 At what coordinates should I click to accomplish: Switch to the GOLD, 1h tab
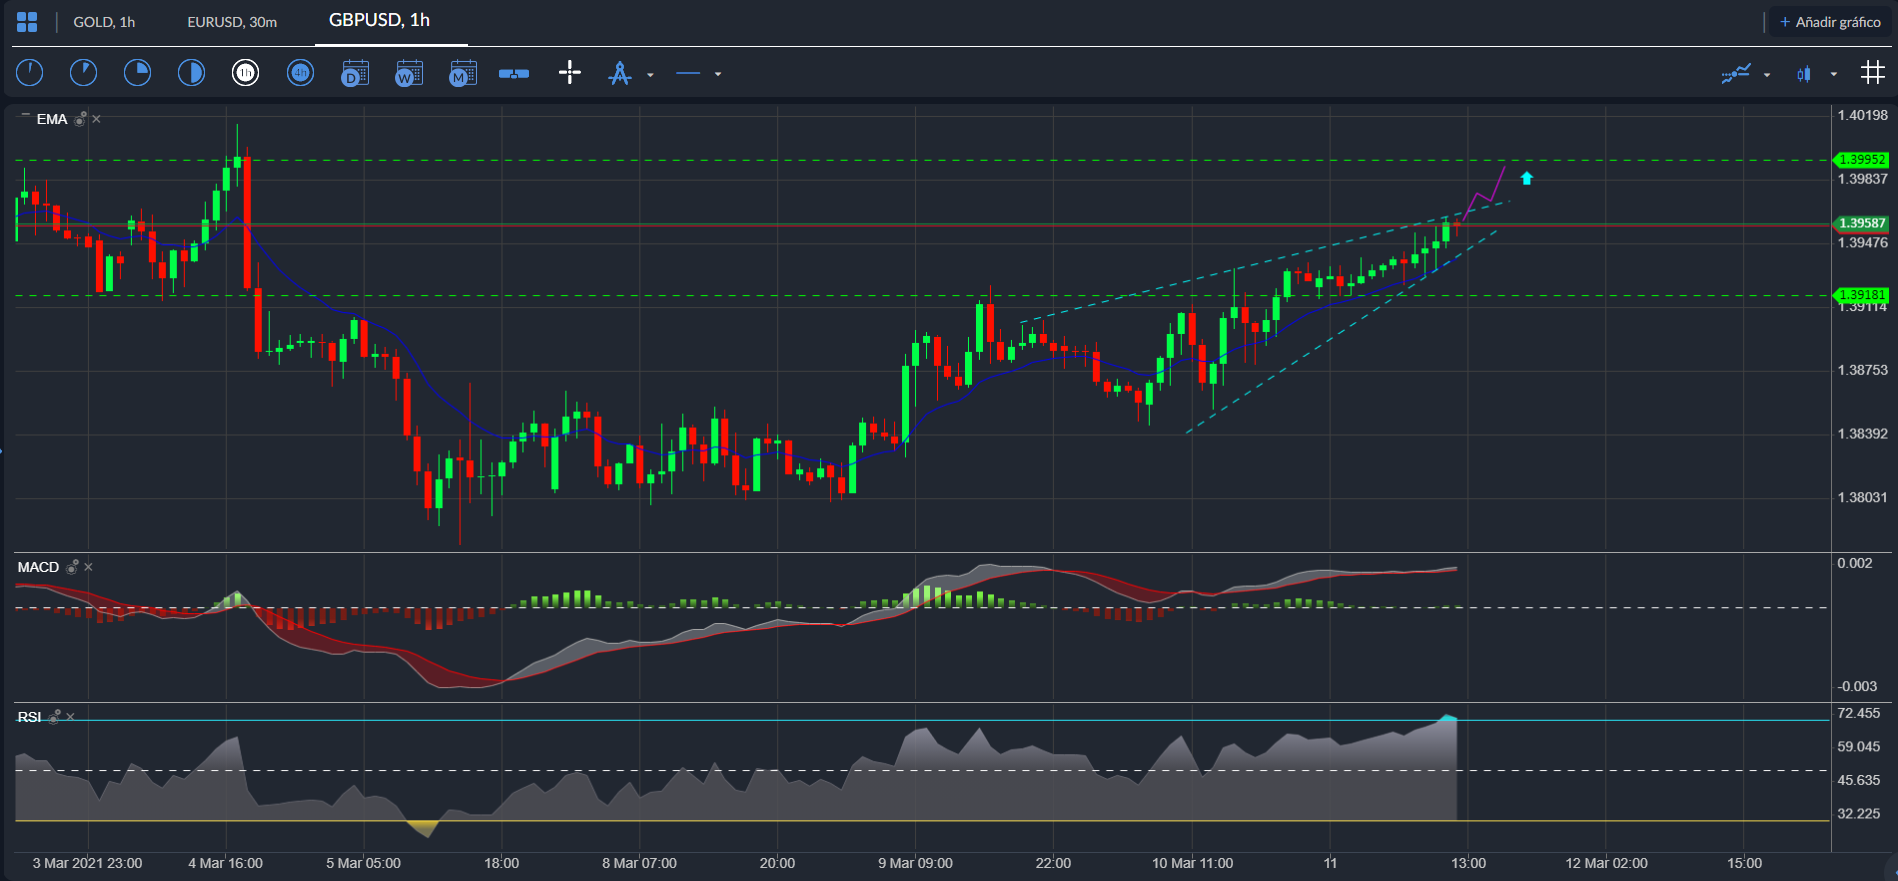(104, 22)
